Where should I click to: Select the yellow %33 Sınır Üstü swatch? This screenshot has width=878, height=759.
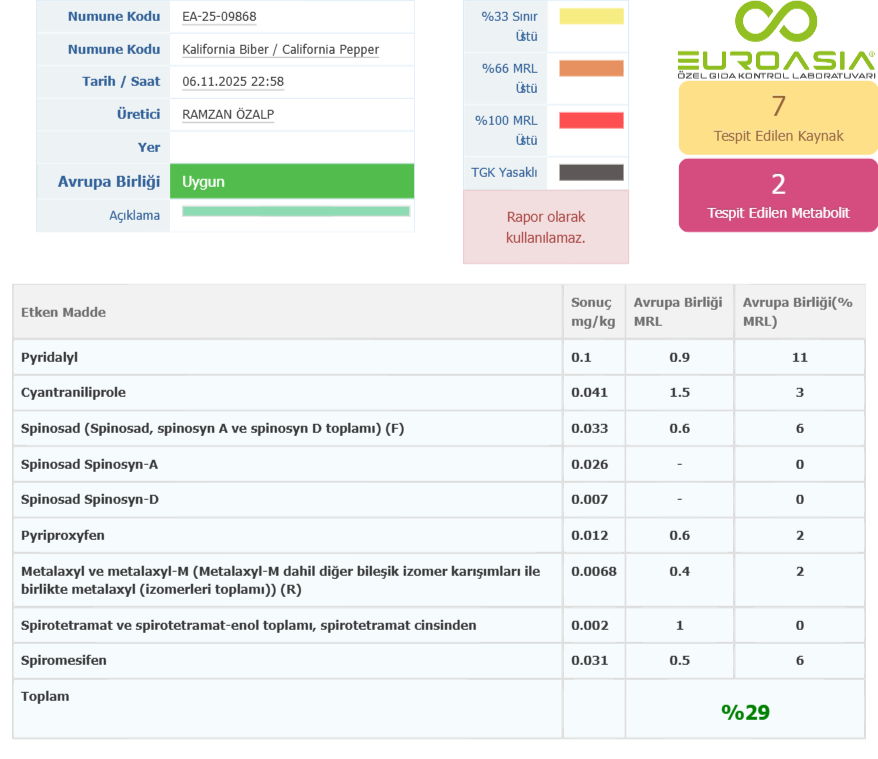591,17
